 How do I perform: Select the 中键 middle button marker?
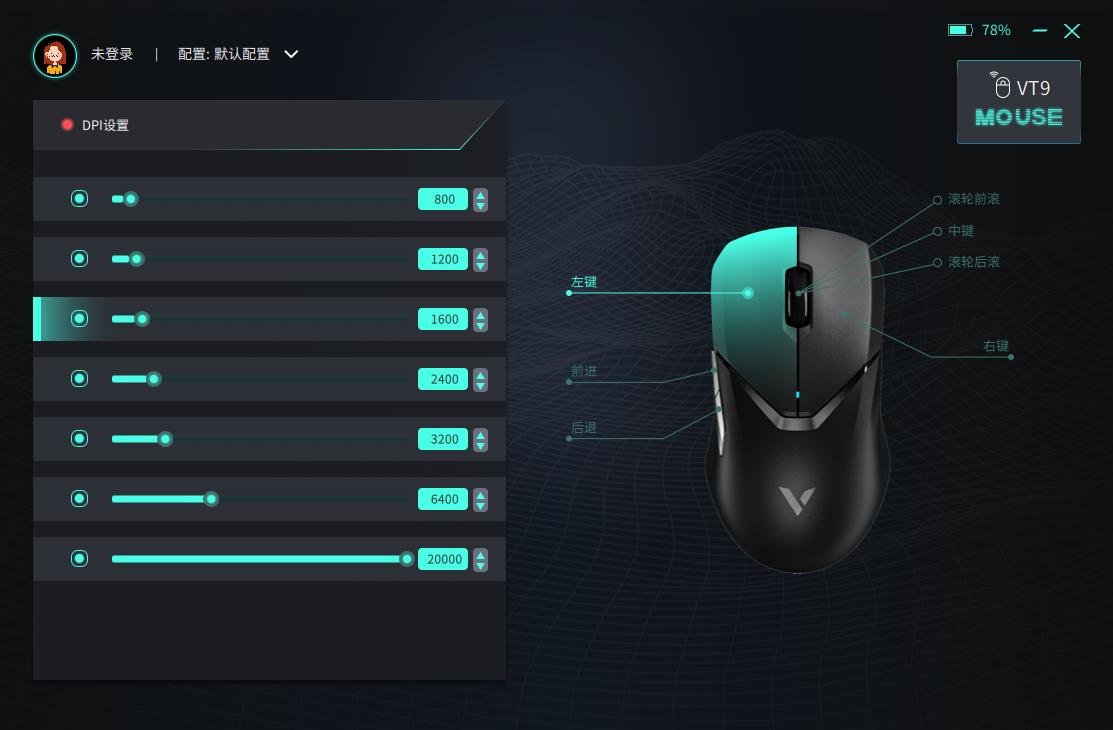(x=937, y=231)
